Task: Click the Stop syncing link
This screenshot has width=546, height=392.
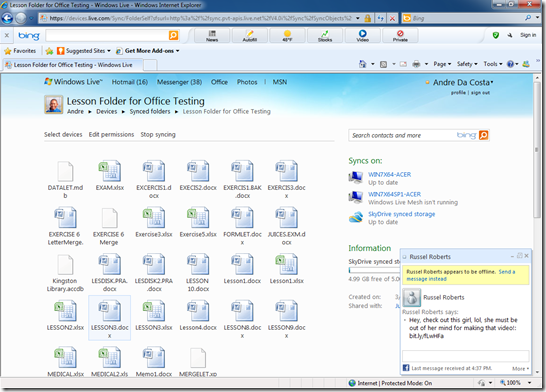Action: click(x=158, y=134)
